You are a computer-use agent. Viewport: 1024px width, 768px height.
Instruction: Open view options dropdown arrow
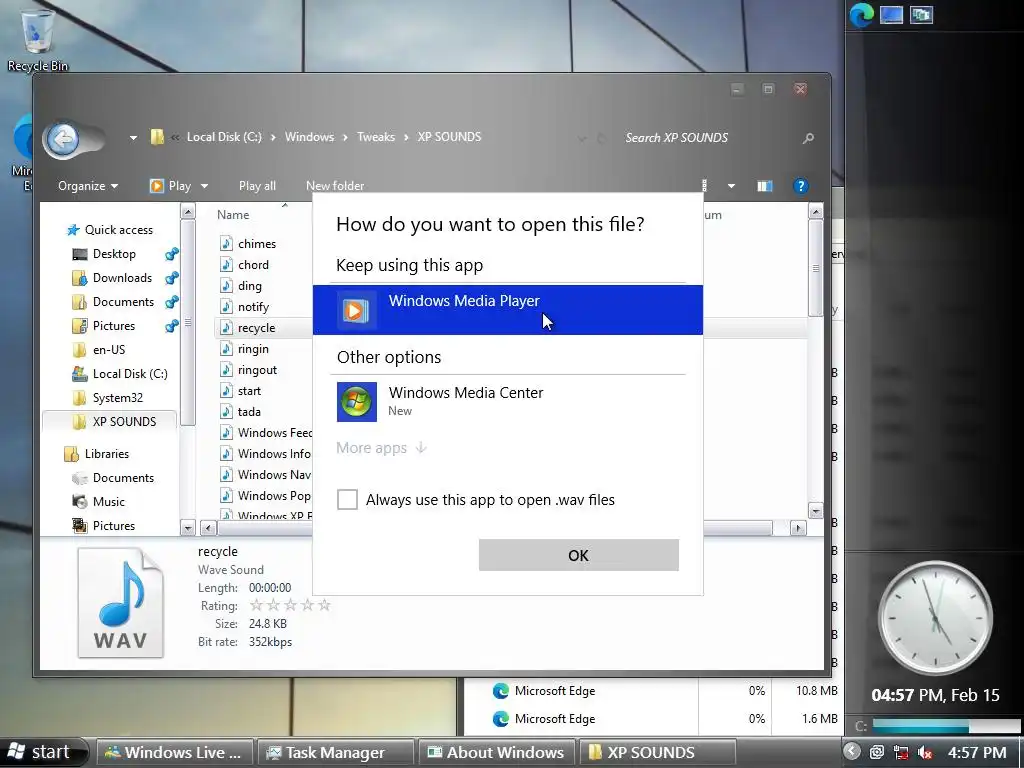click(731, 186)
